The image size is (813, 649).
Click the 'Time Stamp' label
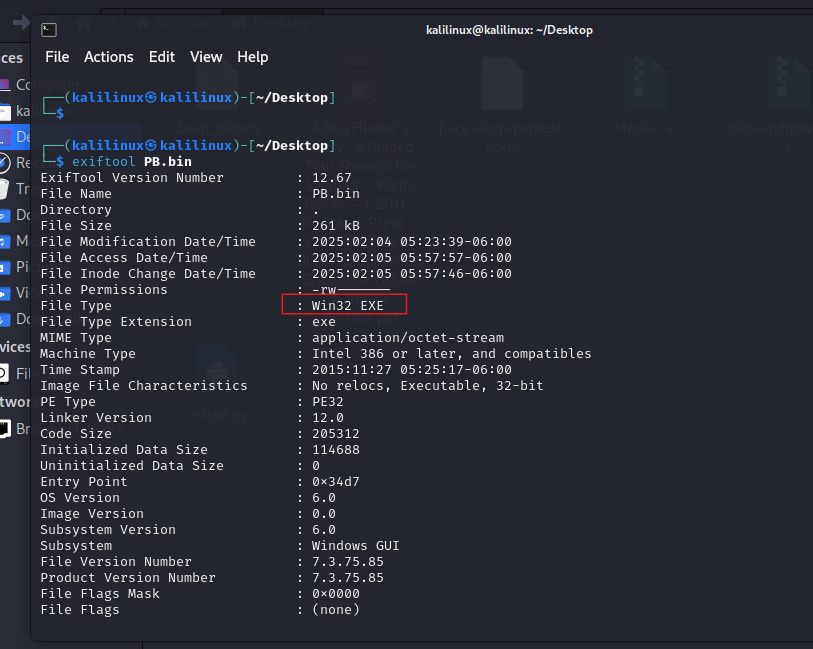[80, 370]
